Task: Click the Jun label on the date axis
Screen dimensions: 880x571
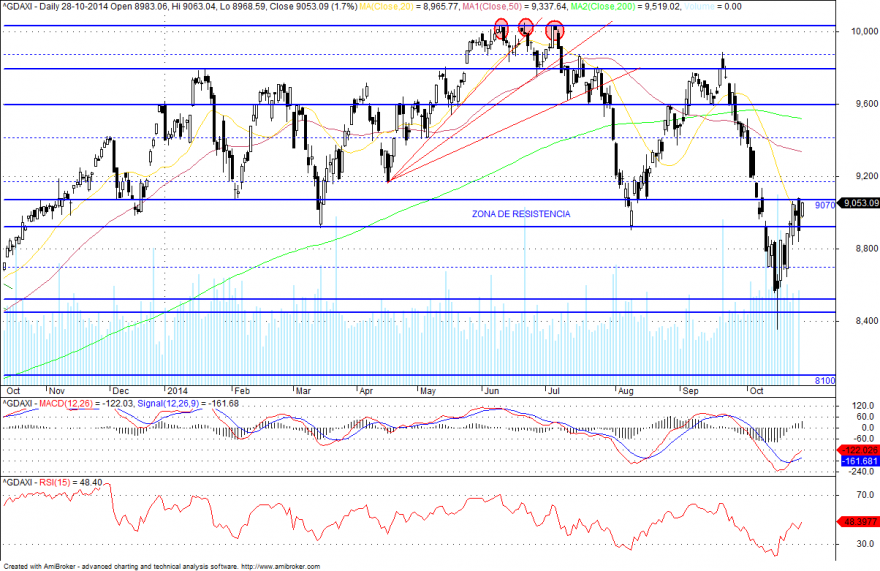Action: pyautogui.click(x=492, y=391)
